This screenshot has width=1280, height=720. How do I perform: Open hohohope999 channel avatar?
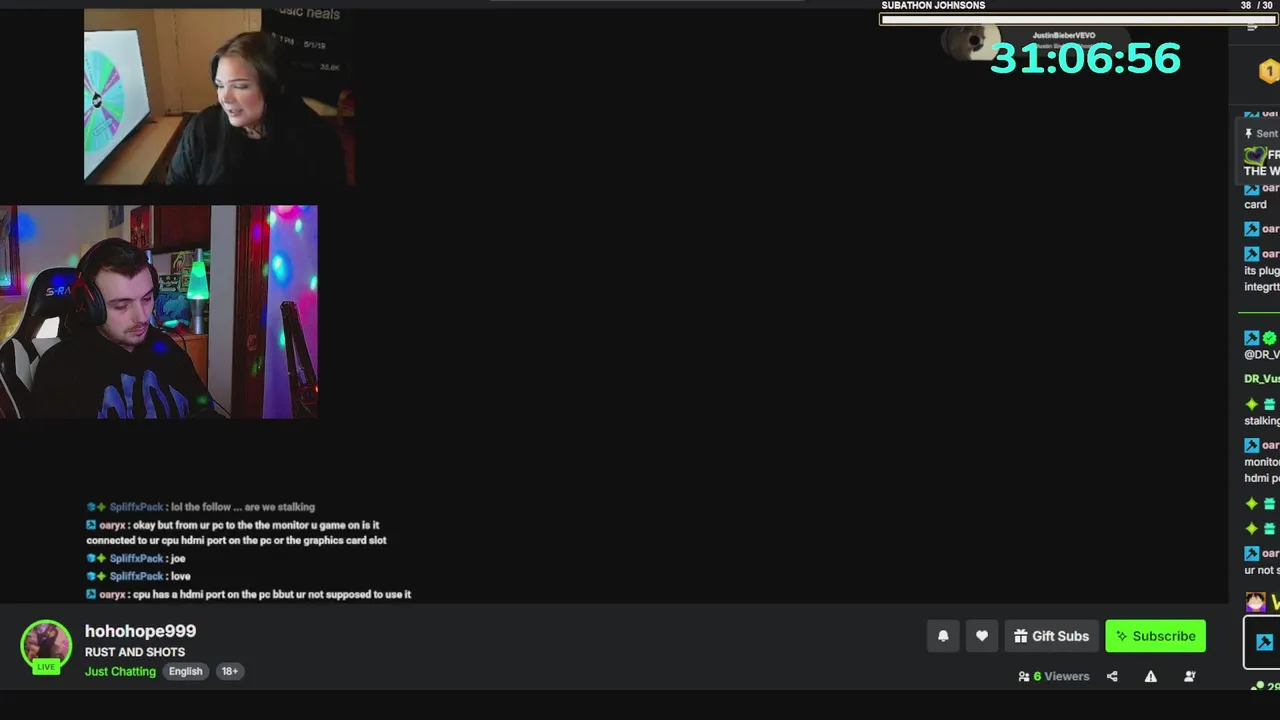(x=46, y=646)
